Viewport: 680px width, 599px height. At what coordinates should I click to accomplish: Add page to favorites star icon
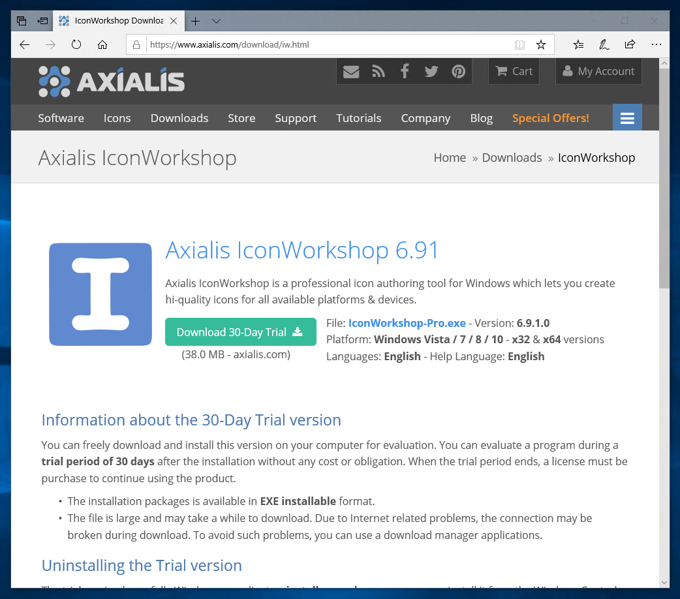pos(541,45)
